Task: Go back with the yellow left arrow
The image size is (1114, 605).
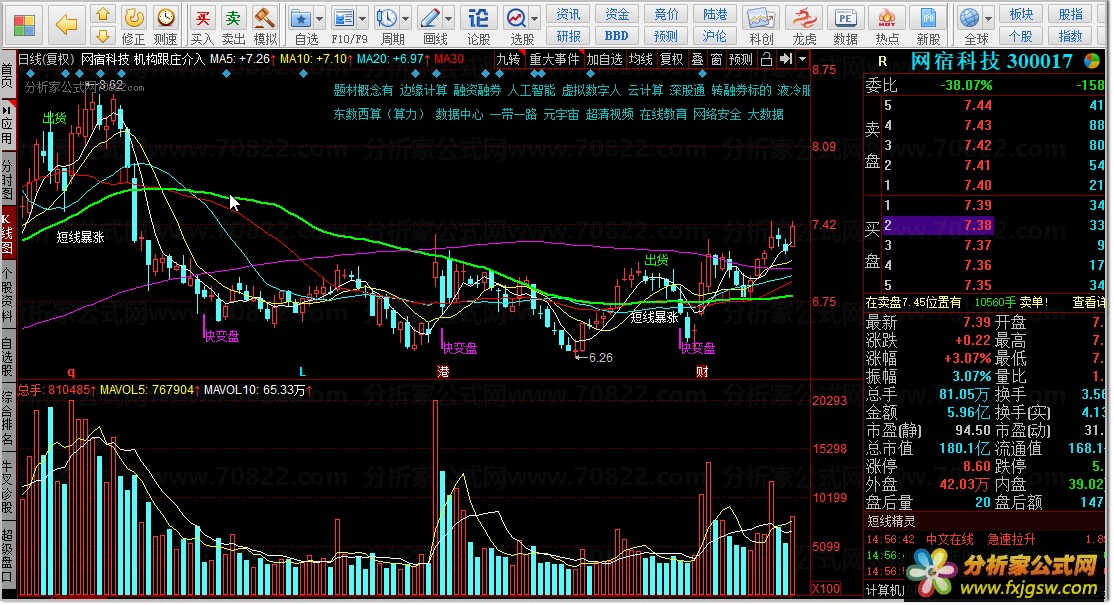Action: coord(66,25)
